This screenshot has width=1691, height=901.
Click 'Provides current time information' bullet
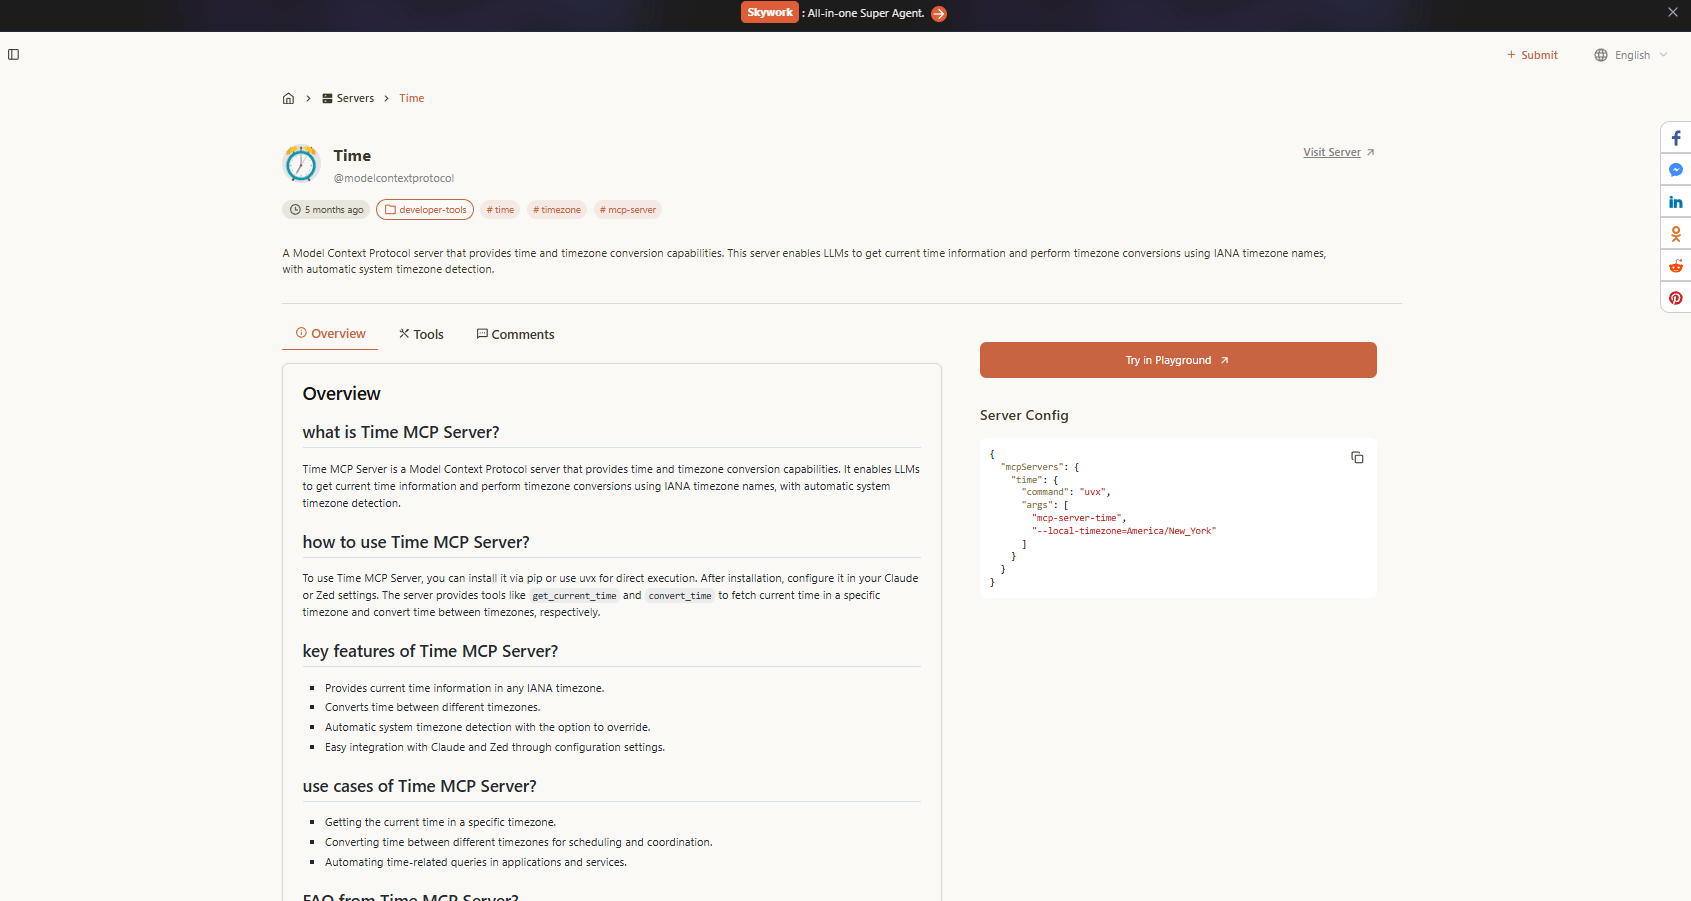(465, 688)
